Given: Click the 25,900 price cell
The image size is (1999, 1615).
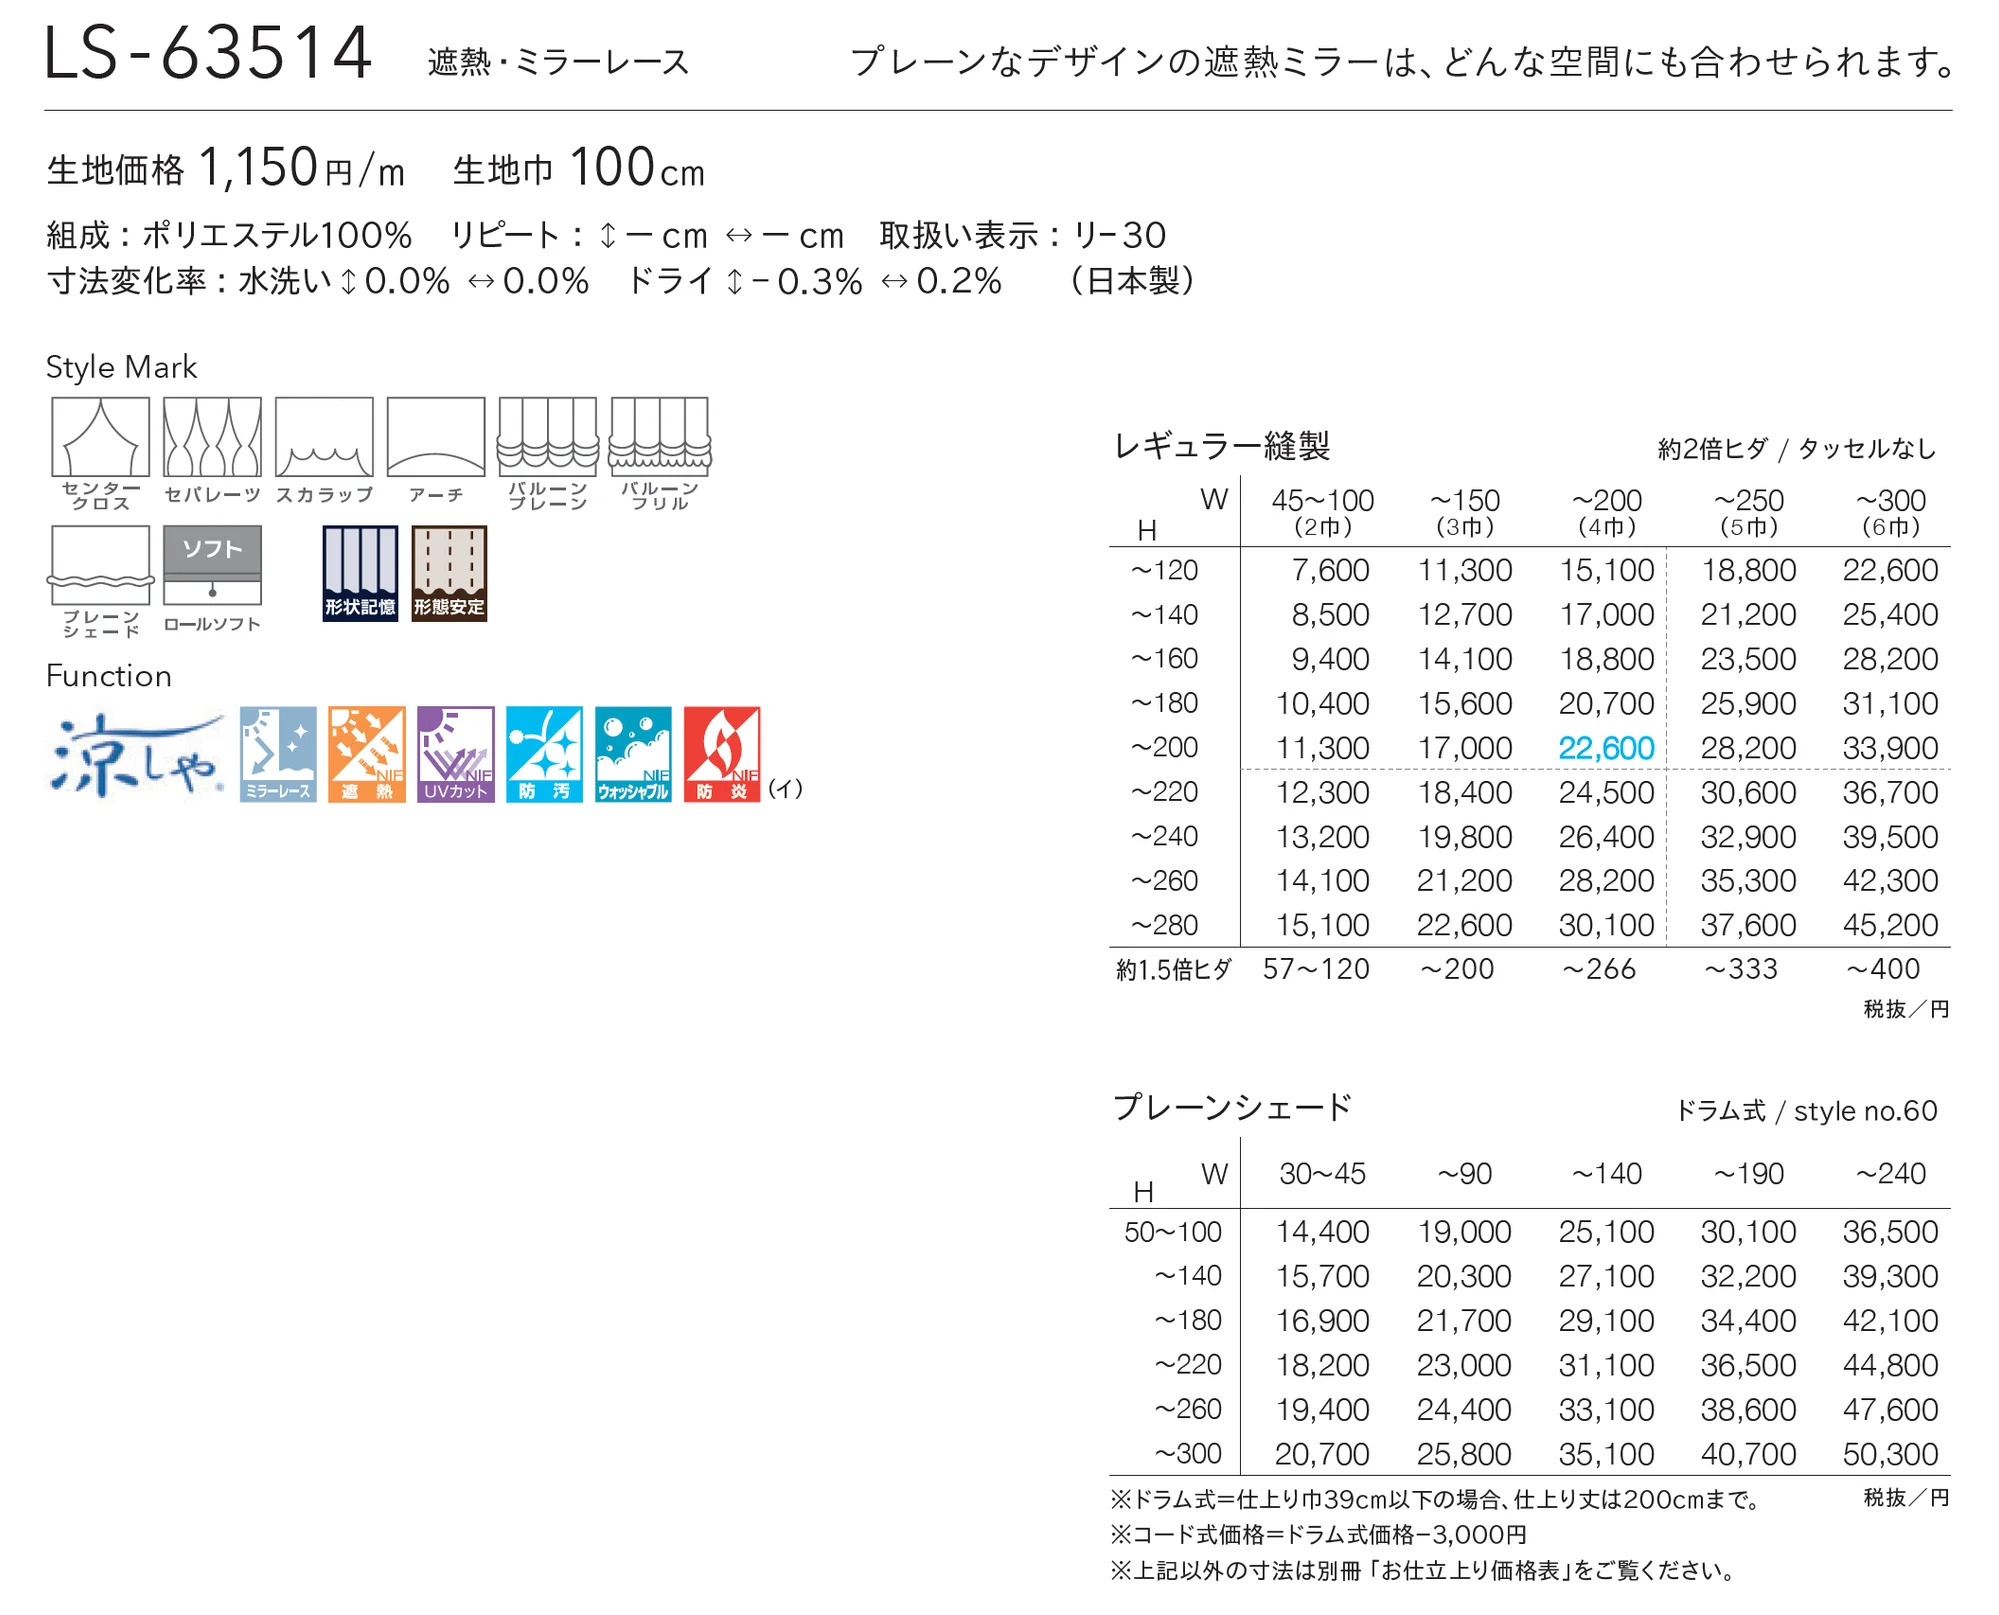Looking at the screenshot, I should click(x=1749, y=703).
